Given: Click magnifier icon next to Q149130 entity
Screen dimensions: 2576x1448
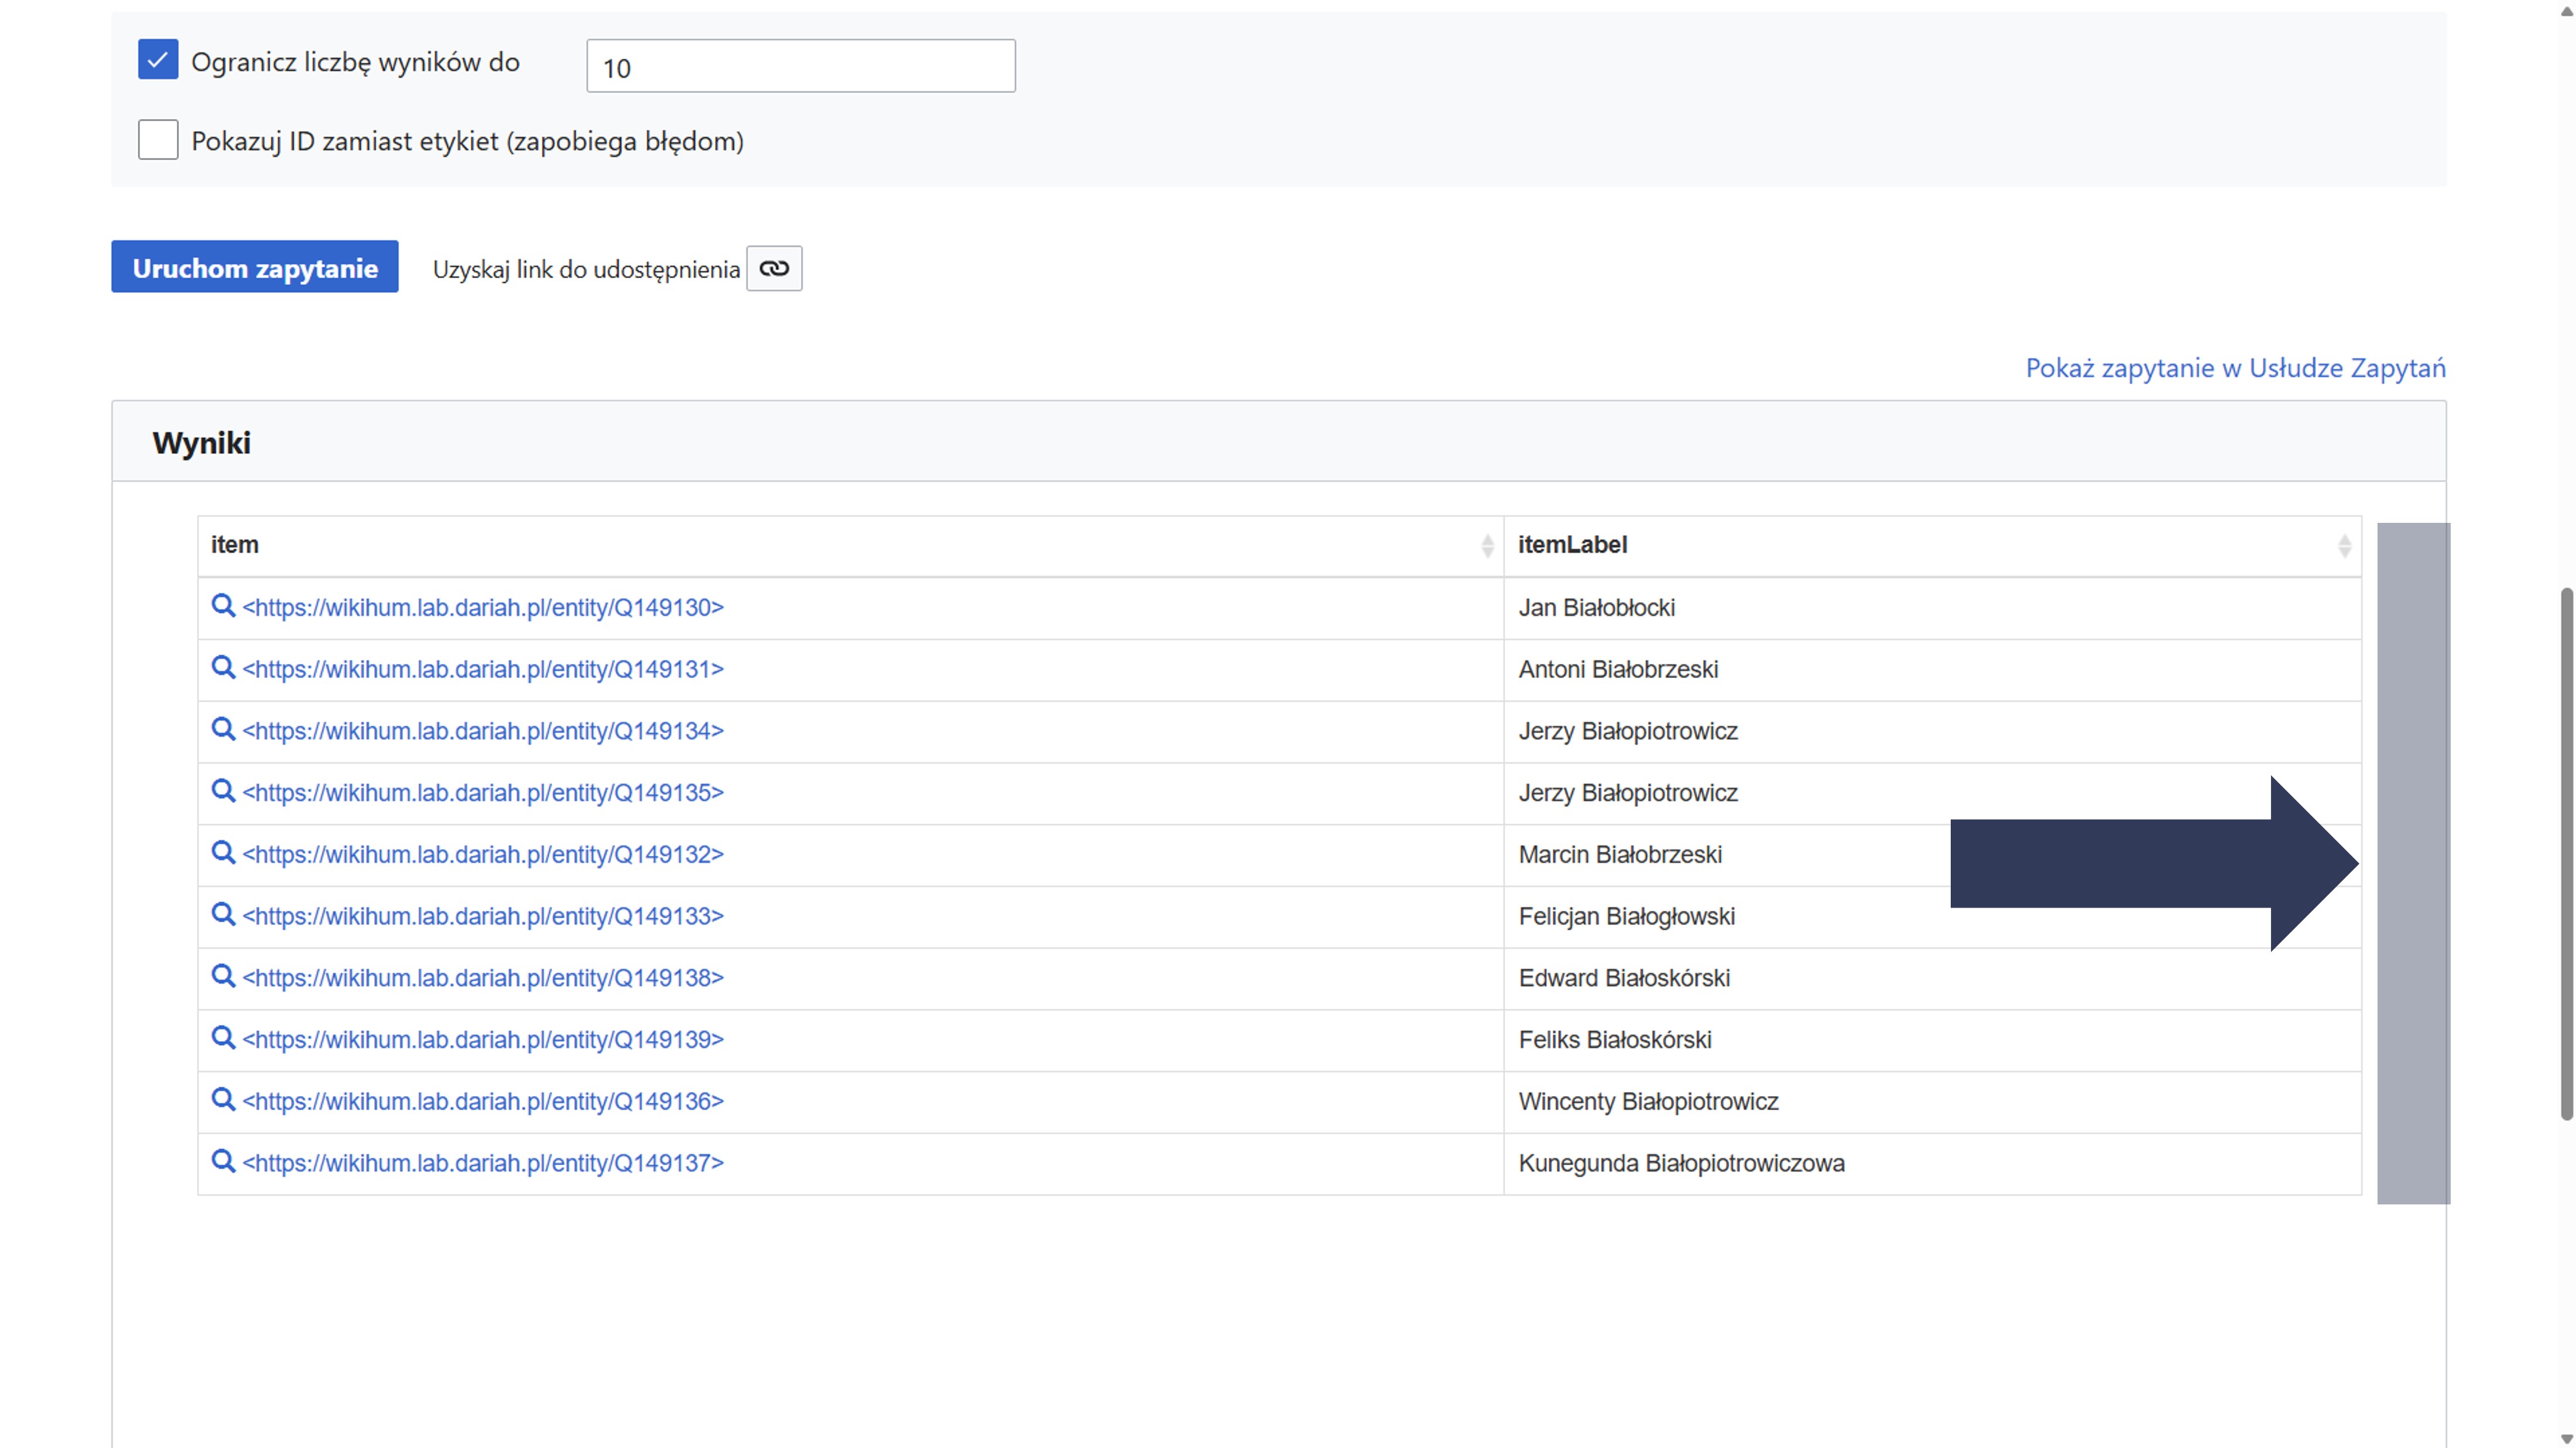Looking at the screenshot, I should [223, 606].
